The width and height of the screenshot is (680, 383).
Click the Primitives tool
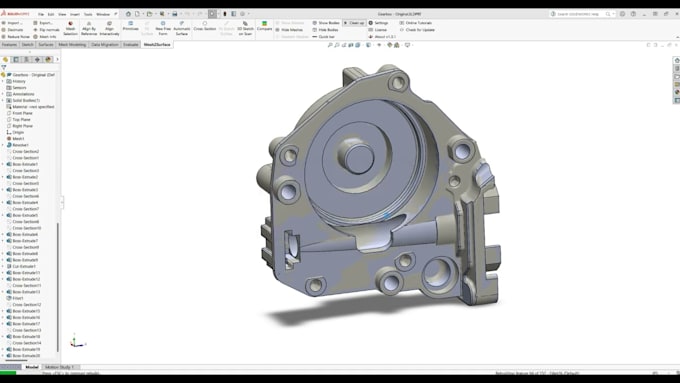(x=131, y=26)
